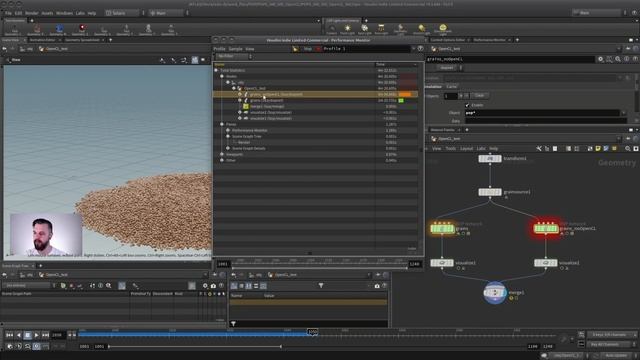
Task: Toggle the Enable checkbox
Action: 467,105
